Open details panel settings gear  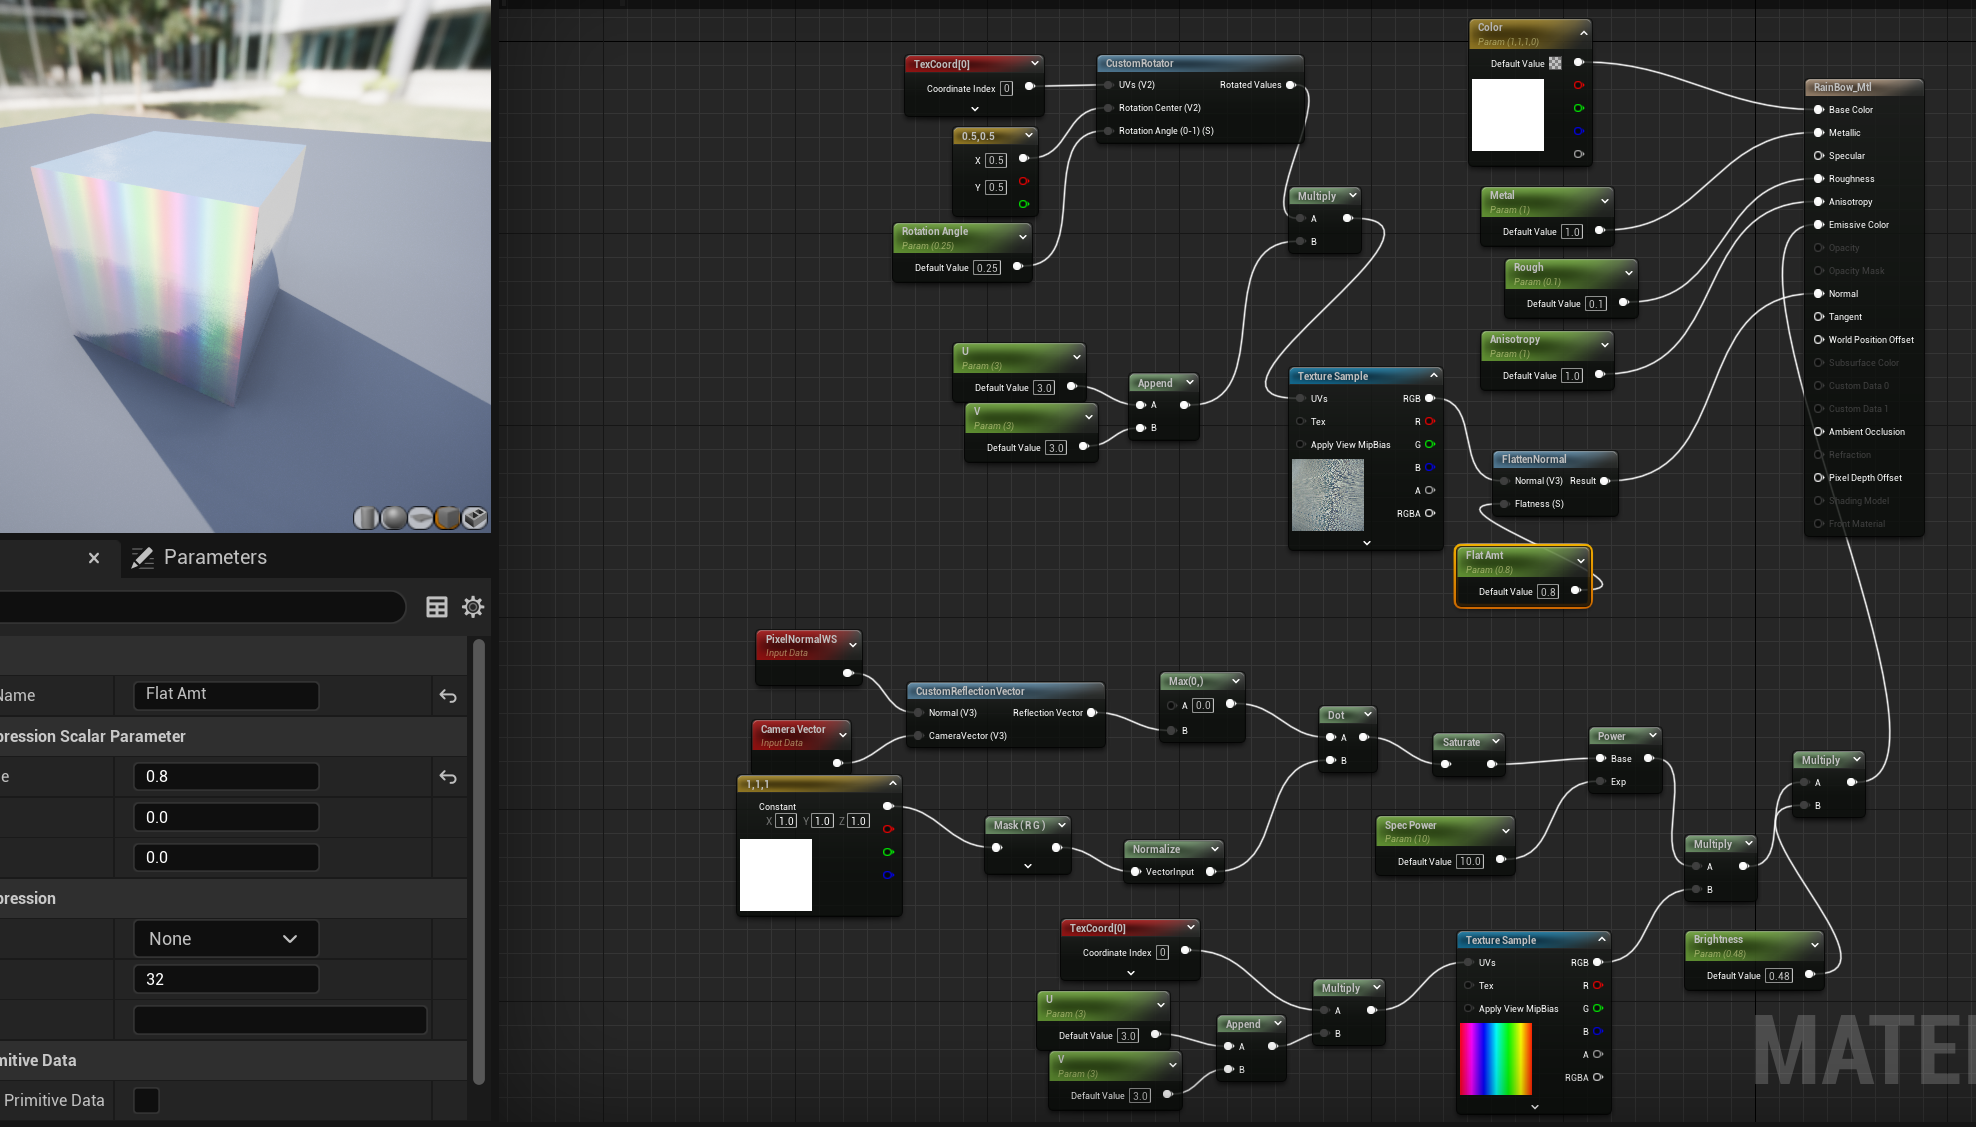pos(473,607)
